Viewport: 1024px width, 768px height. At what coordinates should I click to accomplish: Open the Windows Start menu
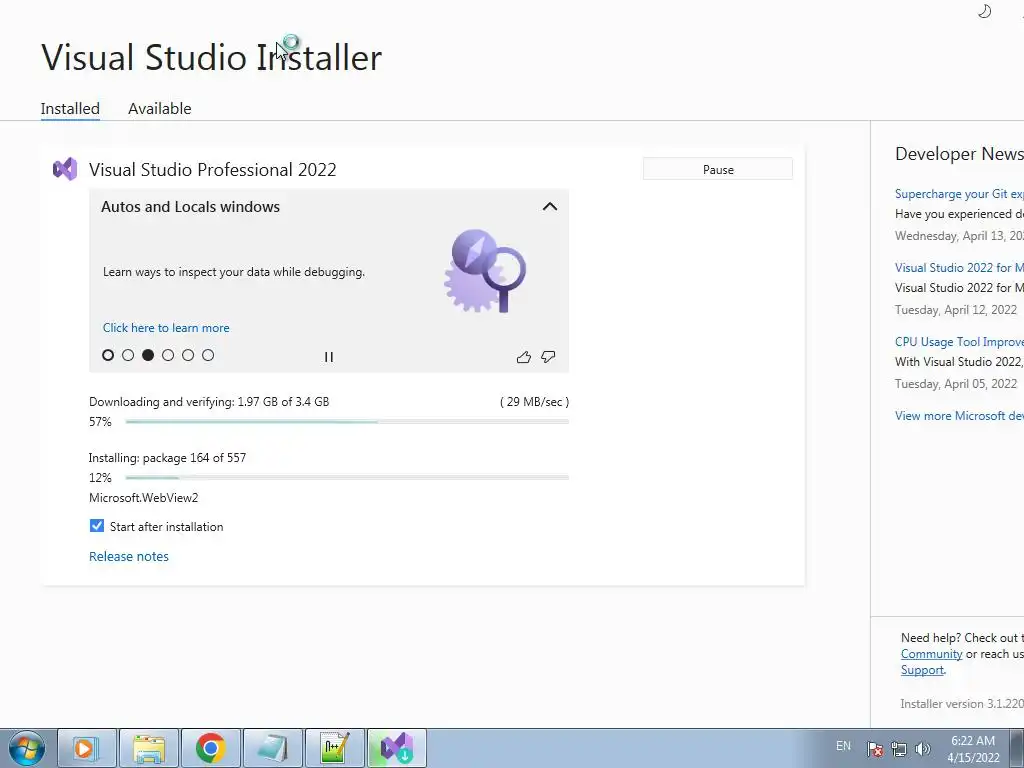[x=27, y=748]
